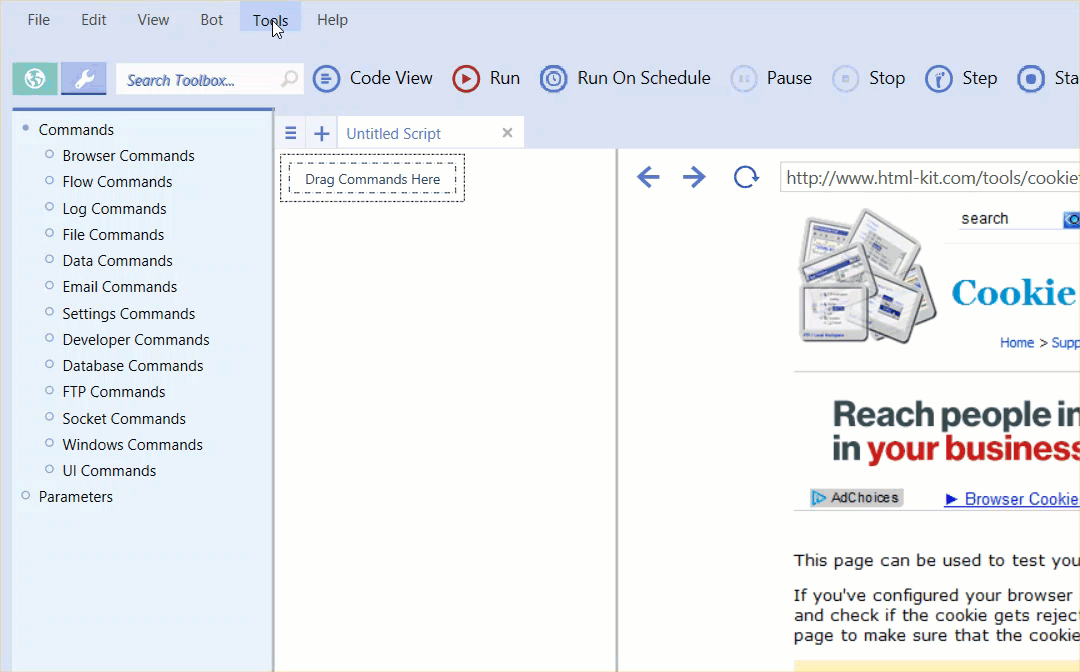Image resolution: width=1080 pixels, height=672 pixels.
Task: Collapse the Commands tree node
Action: [x=25, y=128]
